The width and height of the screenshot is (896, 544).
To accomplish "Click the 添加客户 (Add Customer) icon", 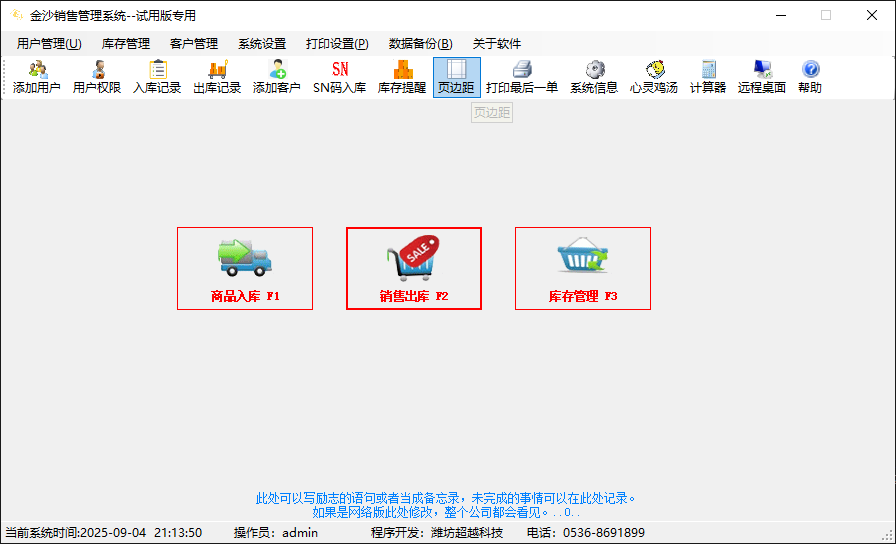I will [x=277, y=77].
